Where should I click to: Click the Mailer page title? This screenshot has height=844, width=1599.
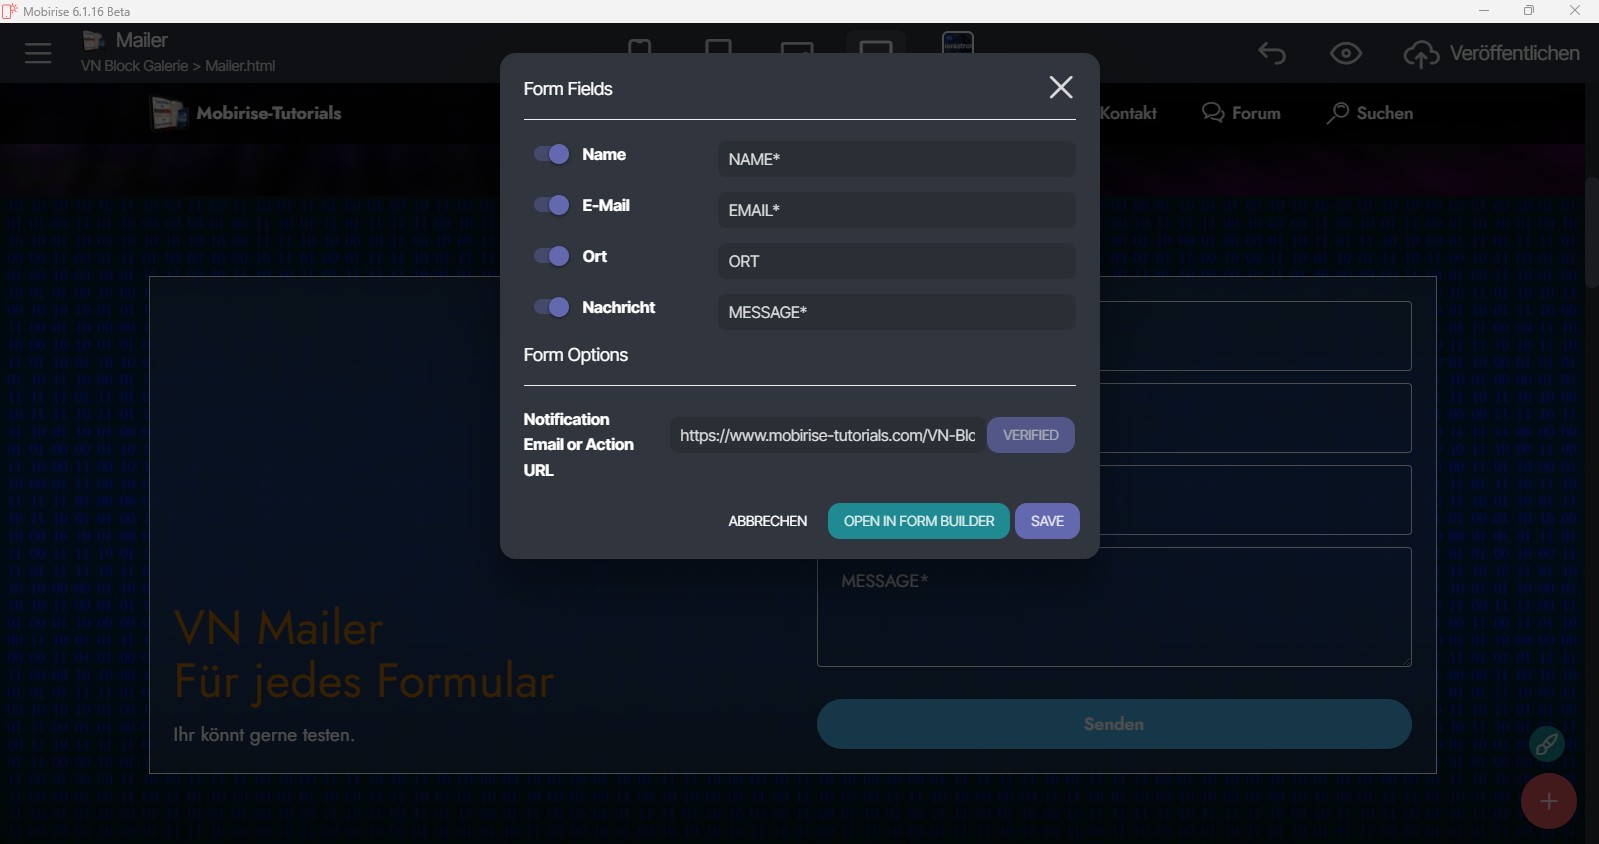point(141,40)
